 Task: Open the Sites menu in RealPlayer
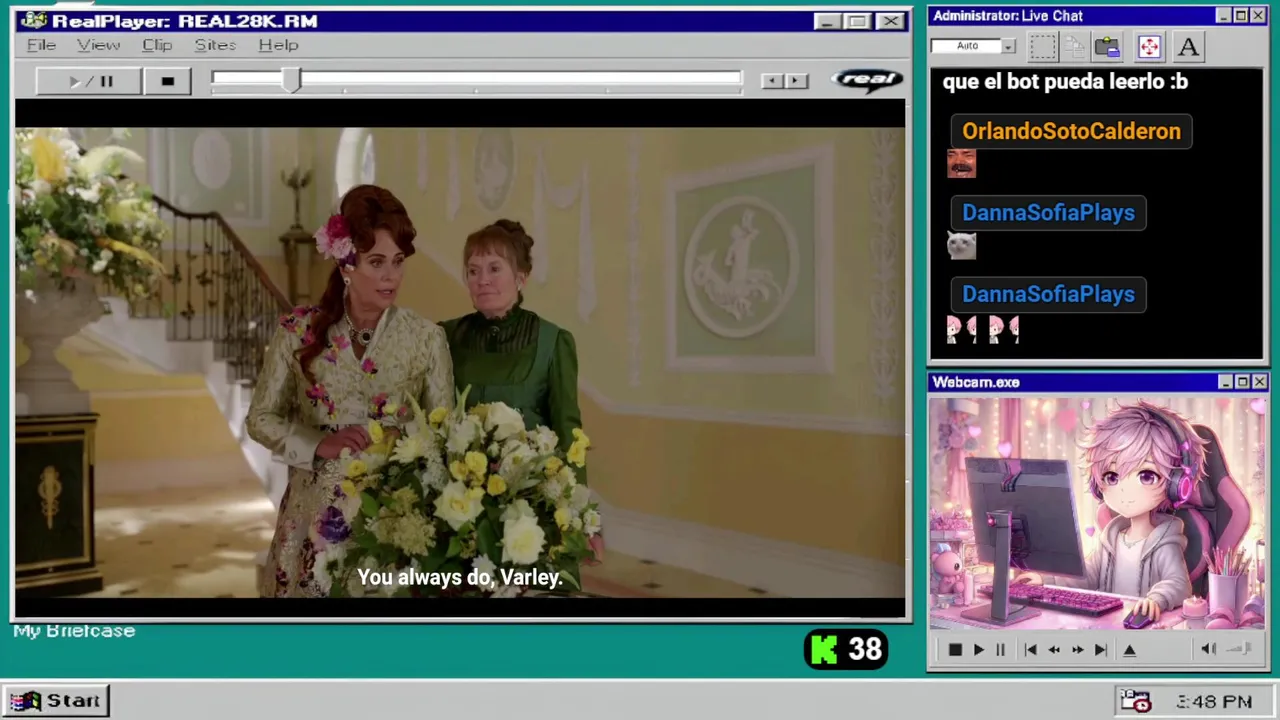(x=215, y=45)
